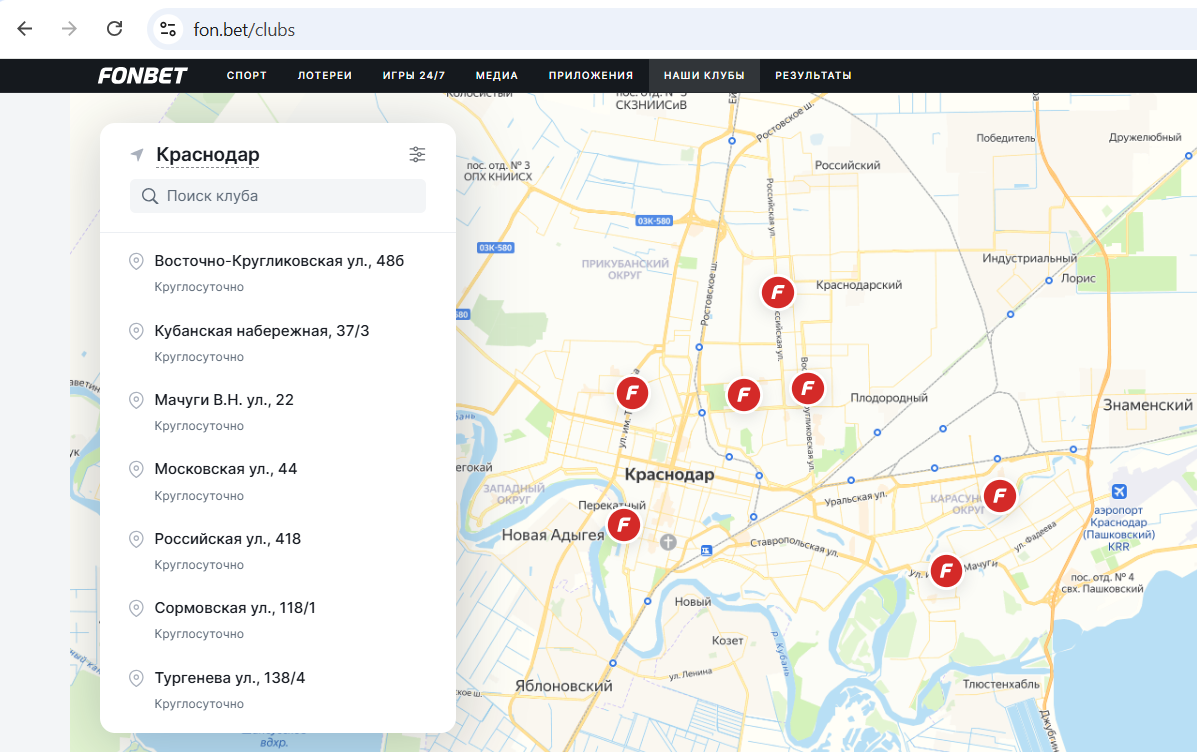Click the train station icon on the map
The height and width of the screenshot is (752, 1197).
[706, 550]
